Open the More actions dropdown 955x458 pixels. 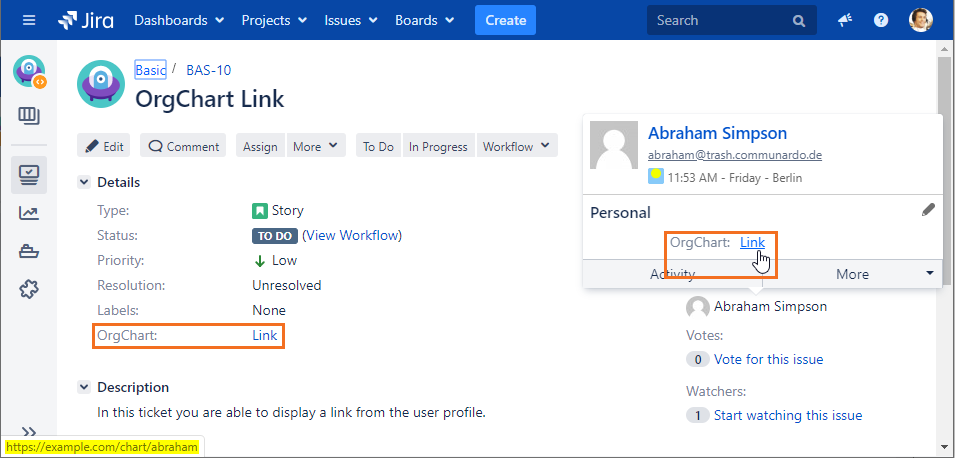(x=315, y=146)
